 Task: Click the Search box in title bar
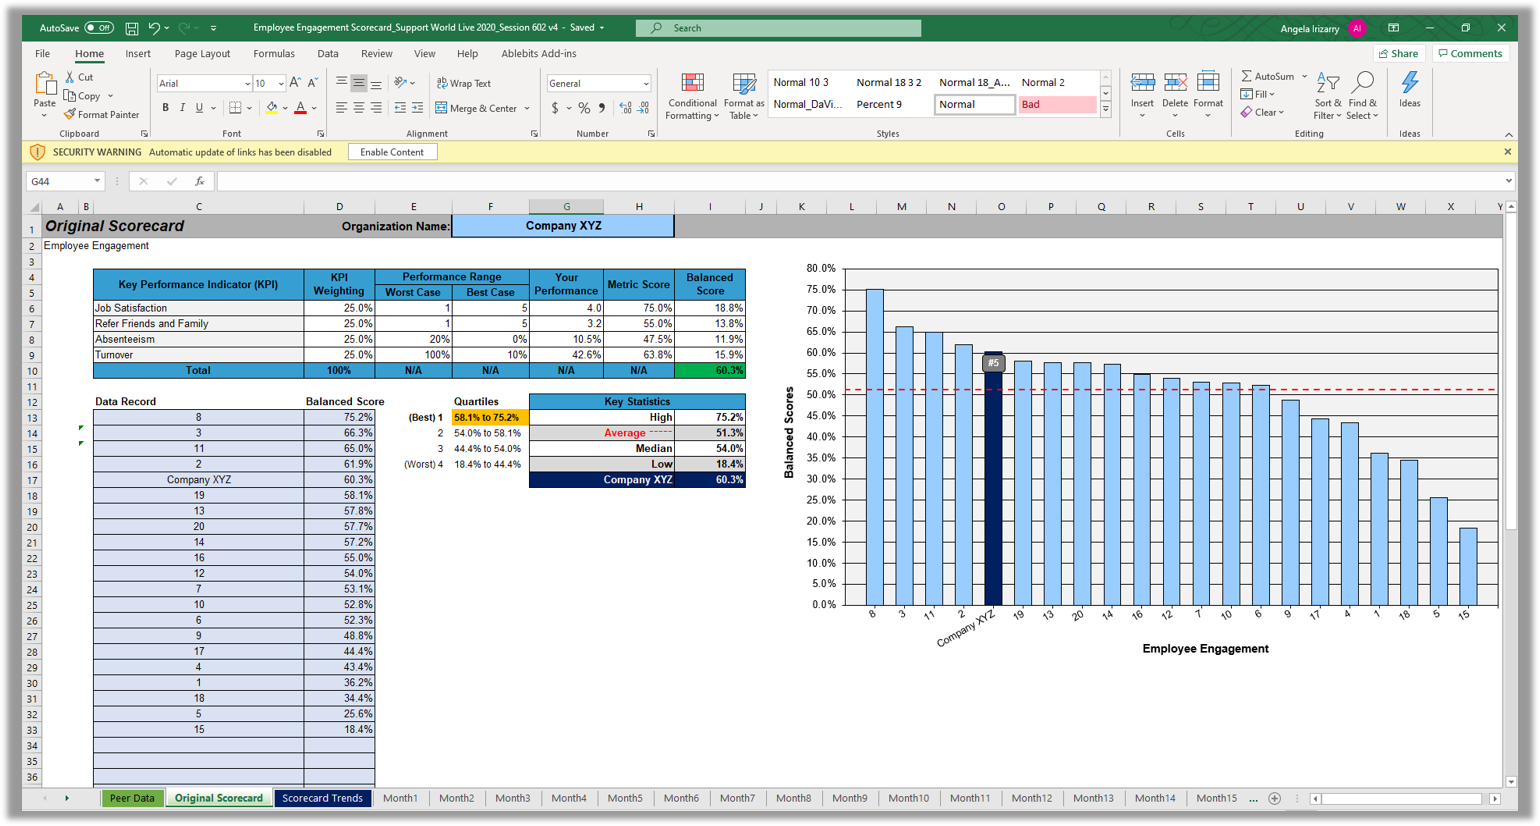[x=778, y=28]
